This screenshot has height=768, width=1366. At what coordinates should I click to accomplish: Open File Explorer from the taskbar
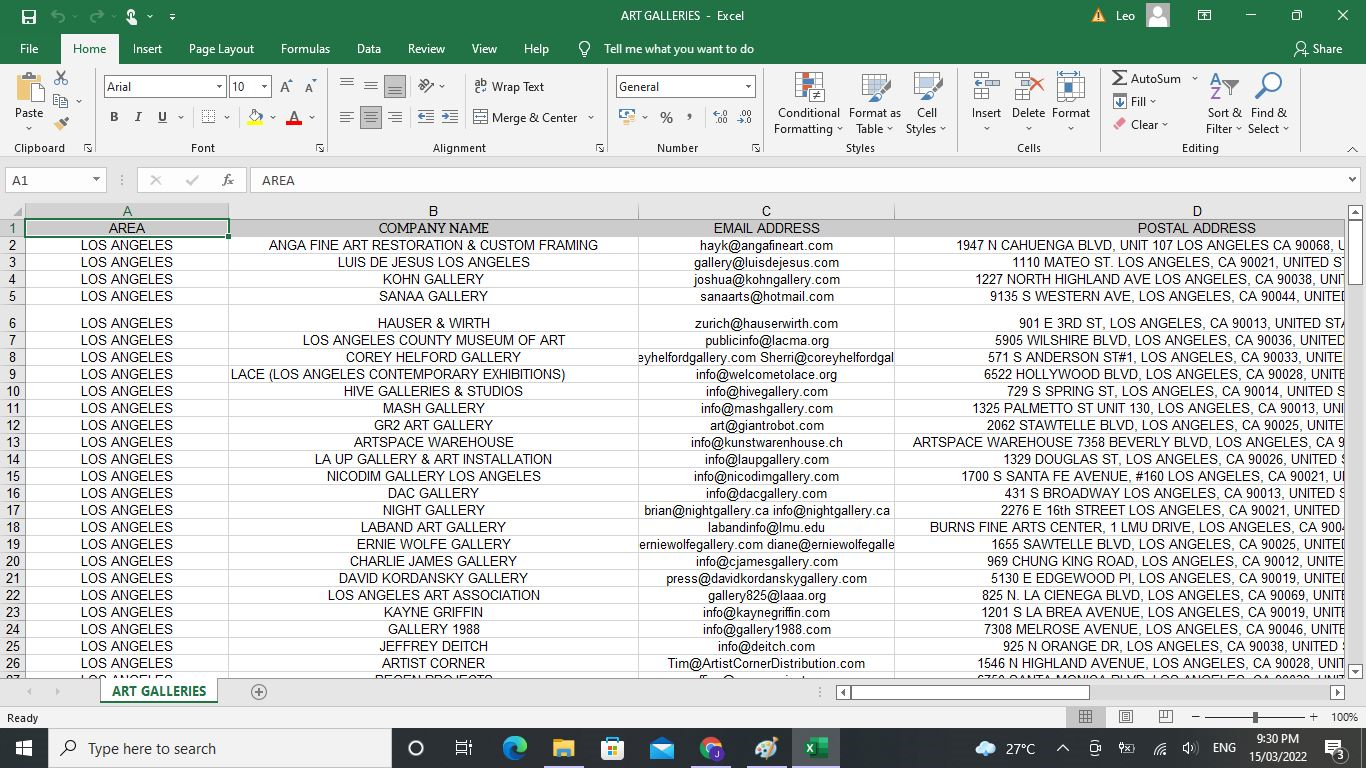point(563,748)
